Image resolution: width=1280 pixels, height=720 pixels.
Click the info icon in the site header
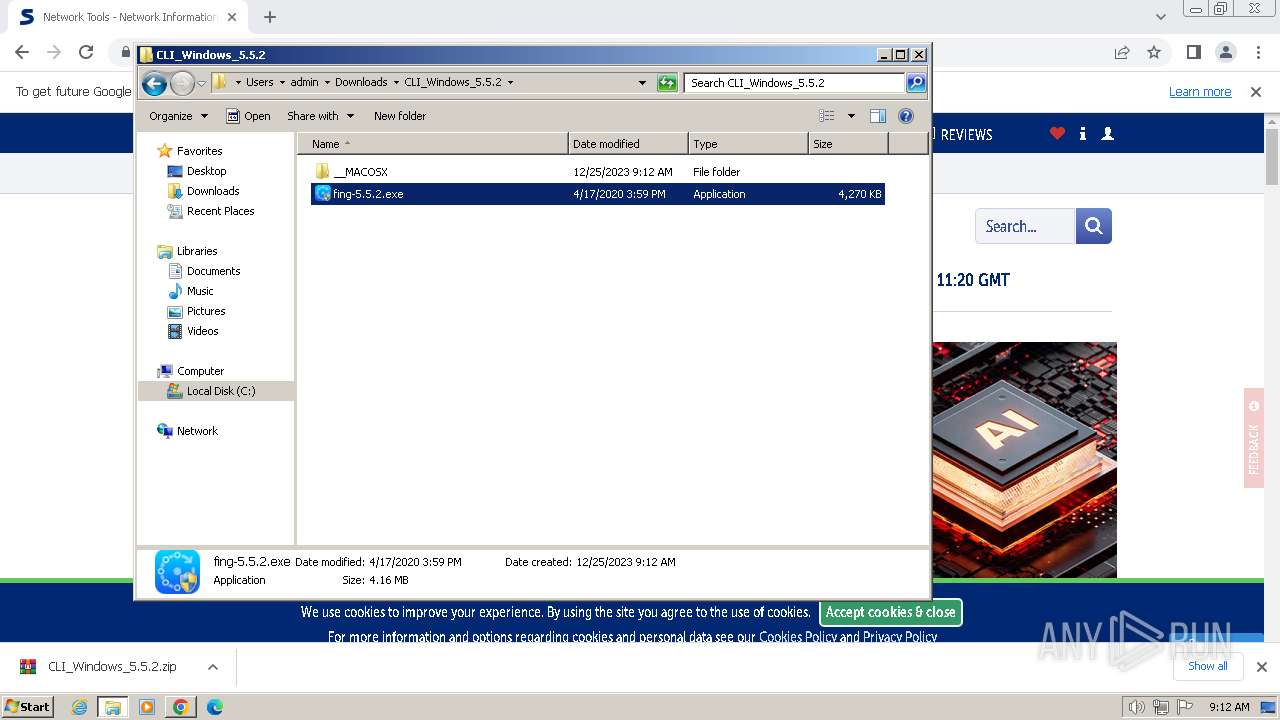1083,134
